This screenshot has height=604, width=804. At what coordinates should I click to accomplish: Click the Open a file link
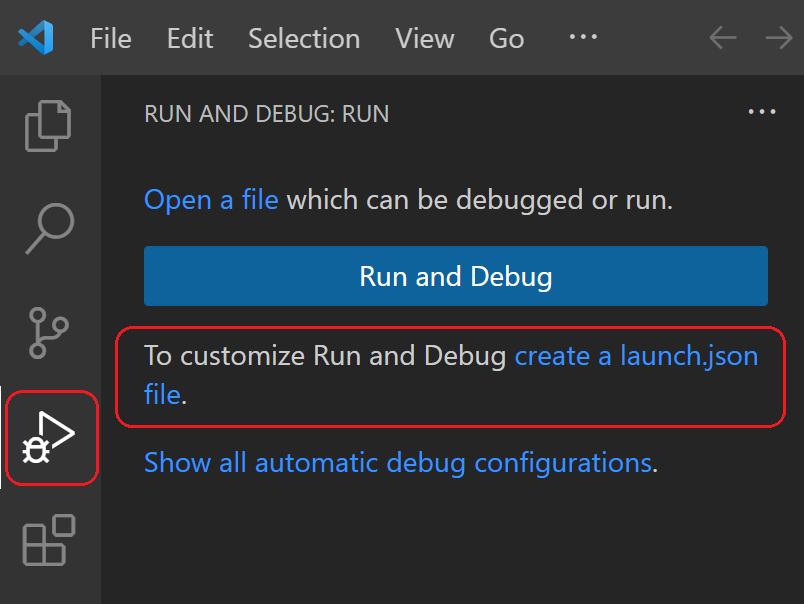pos(211,200)
